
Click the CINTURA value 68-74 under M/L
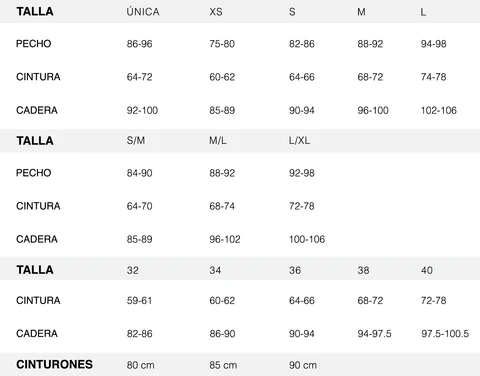click(222, 206)
